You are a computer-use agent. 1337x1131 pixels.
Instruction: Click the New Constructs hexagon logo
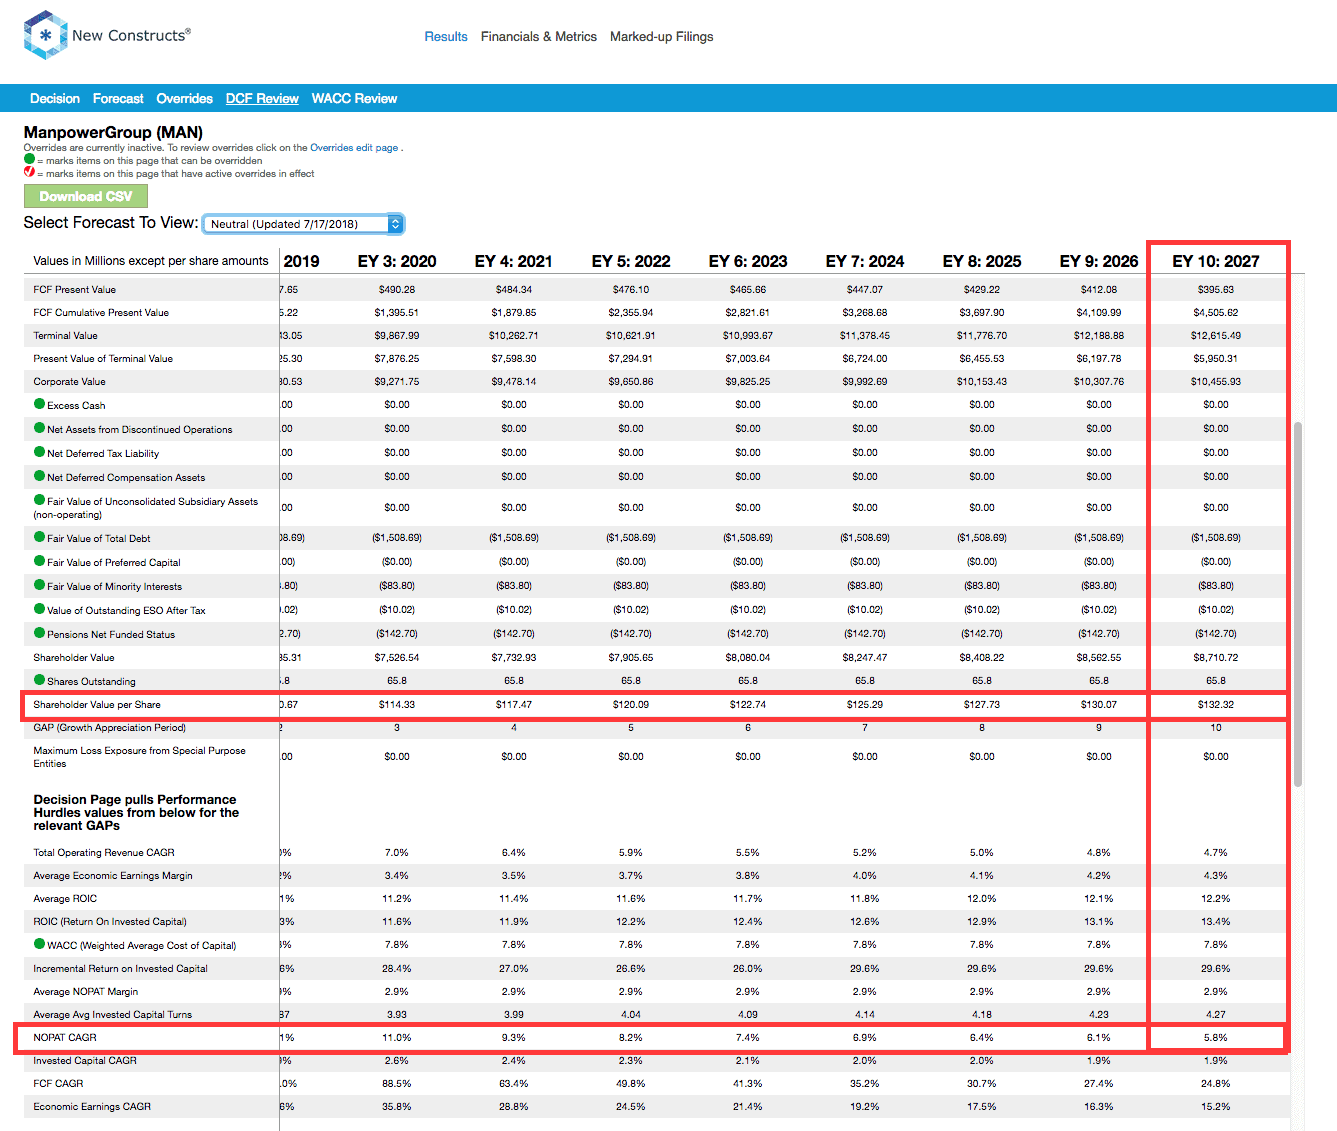click(x=45, y=35)
